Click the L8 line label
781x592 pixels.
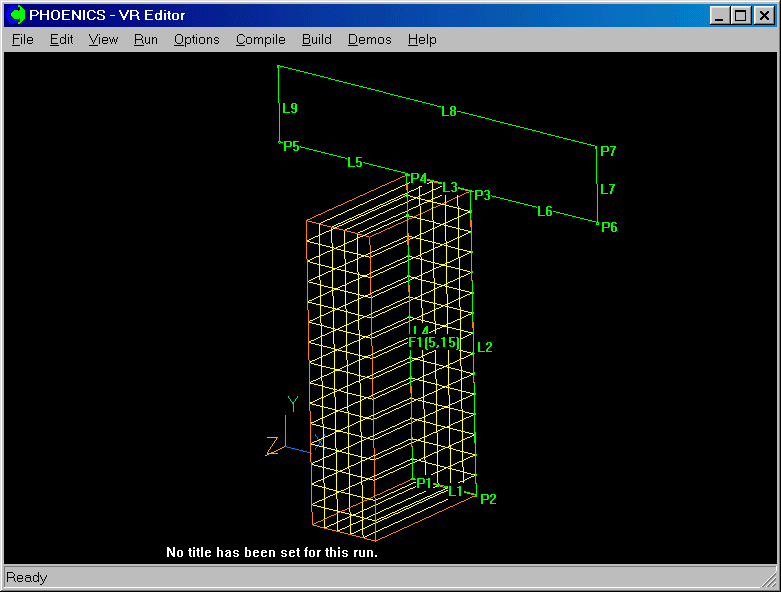pos(449,111)
